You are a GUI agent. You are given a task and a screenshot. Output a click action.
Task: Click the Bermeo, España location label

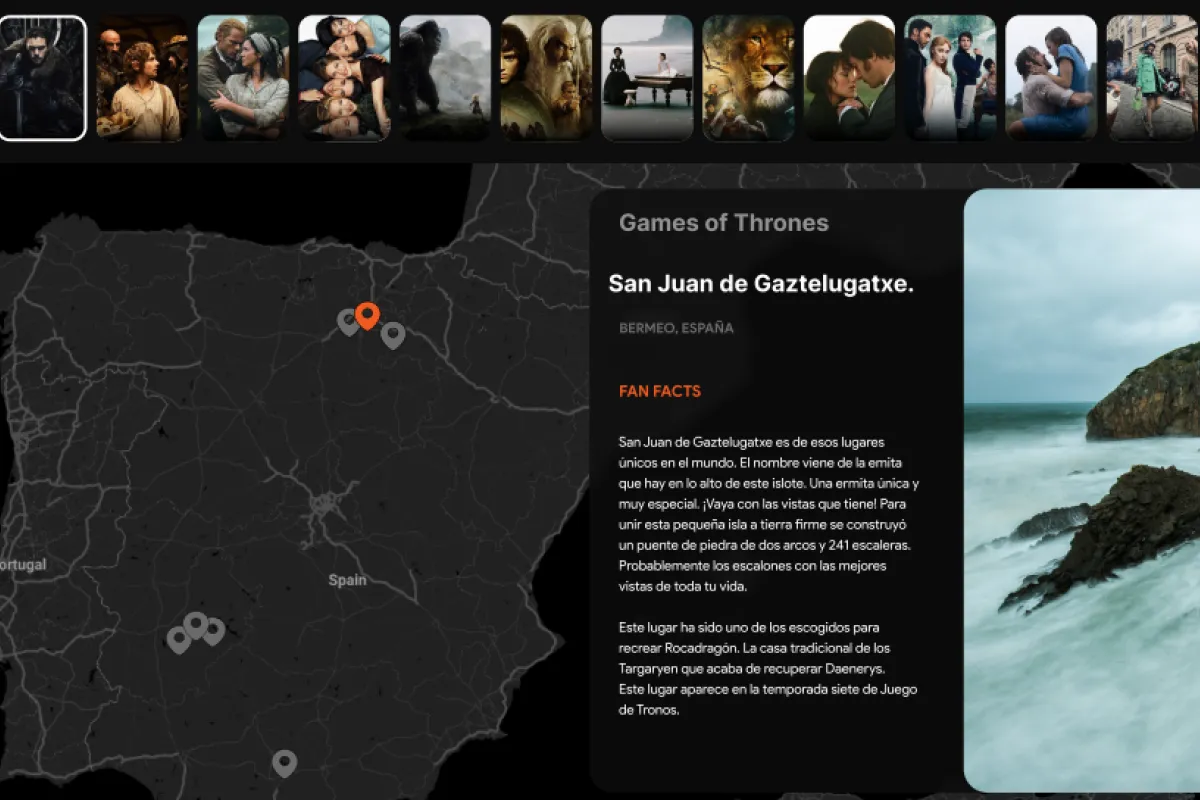tap(676, 328)
